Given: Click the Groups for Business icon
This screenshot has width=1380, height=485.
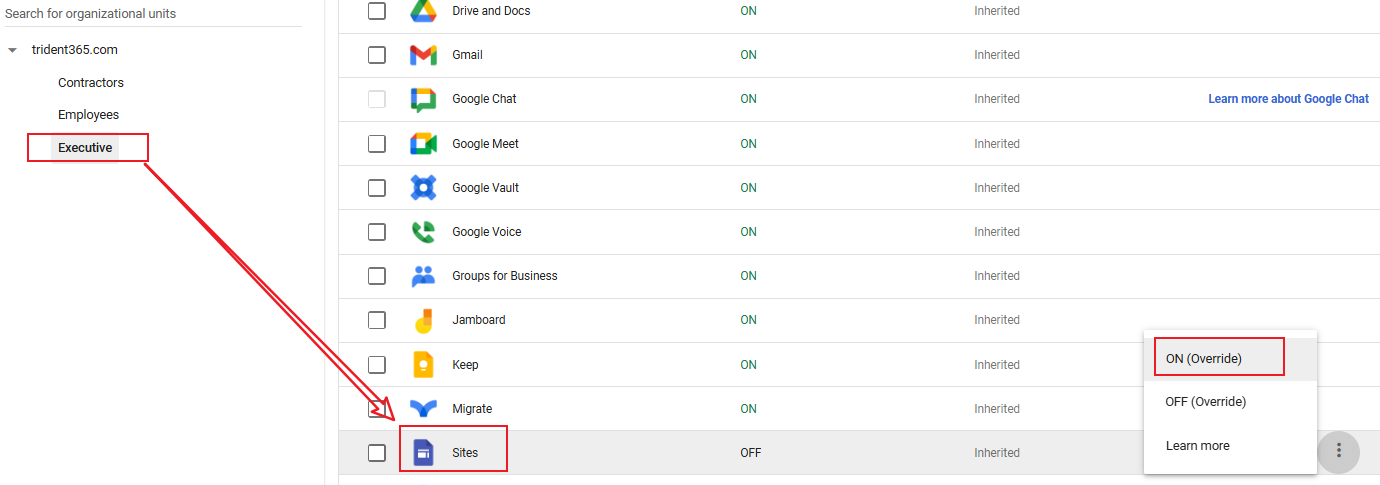Looking at the screenshot, I should (x=423, y=276).
